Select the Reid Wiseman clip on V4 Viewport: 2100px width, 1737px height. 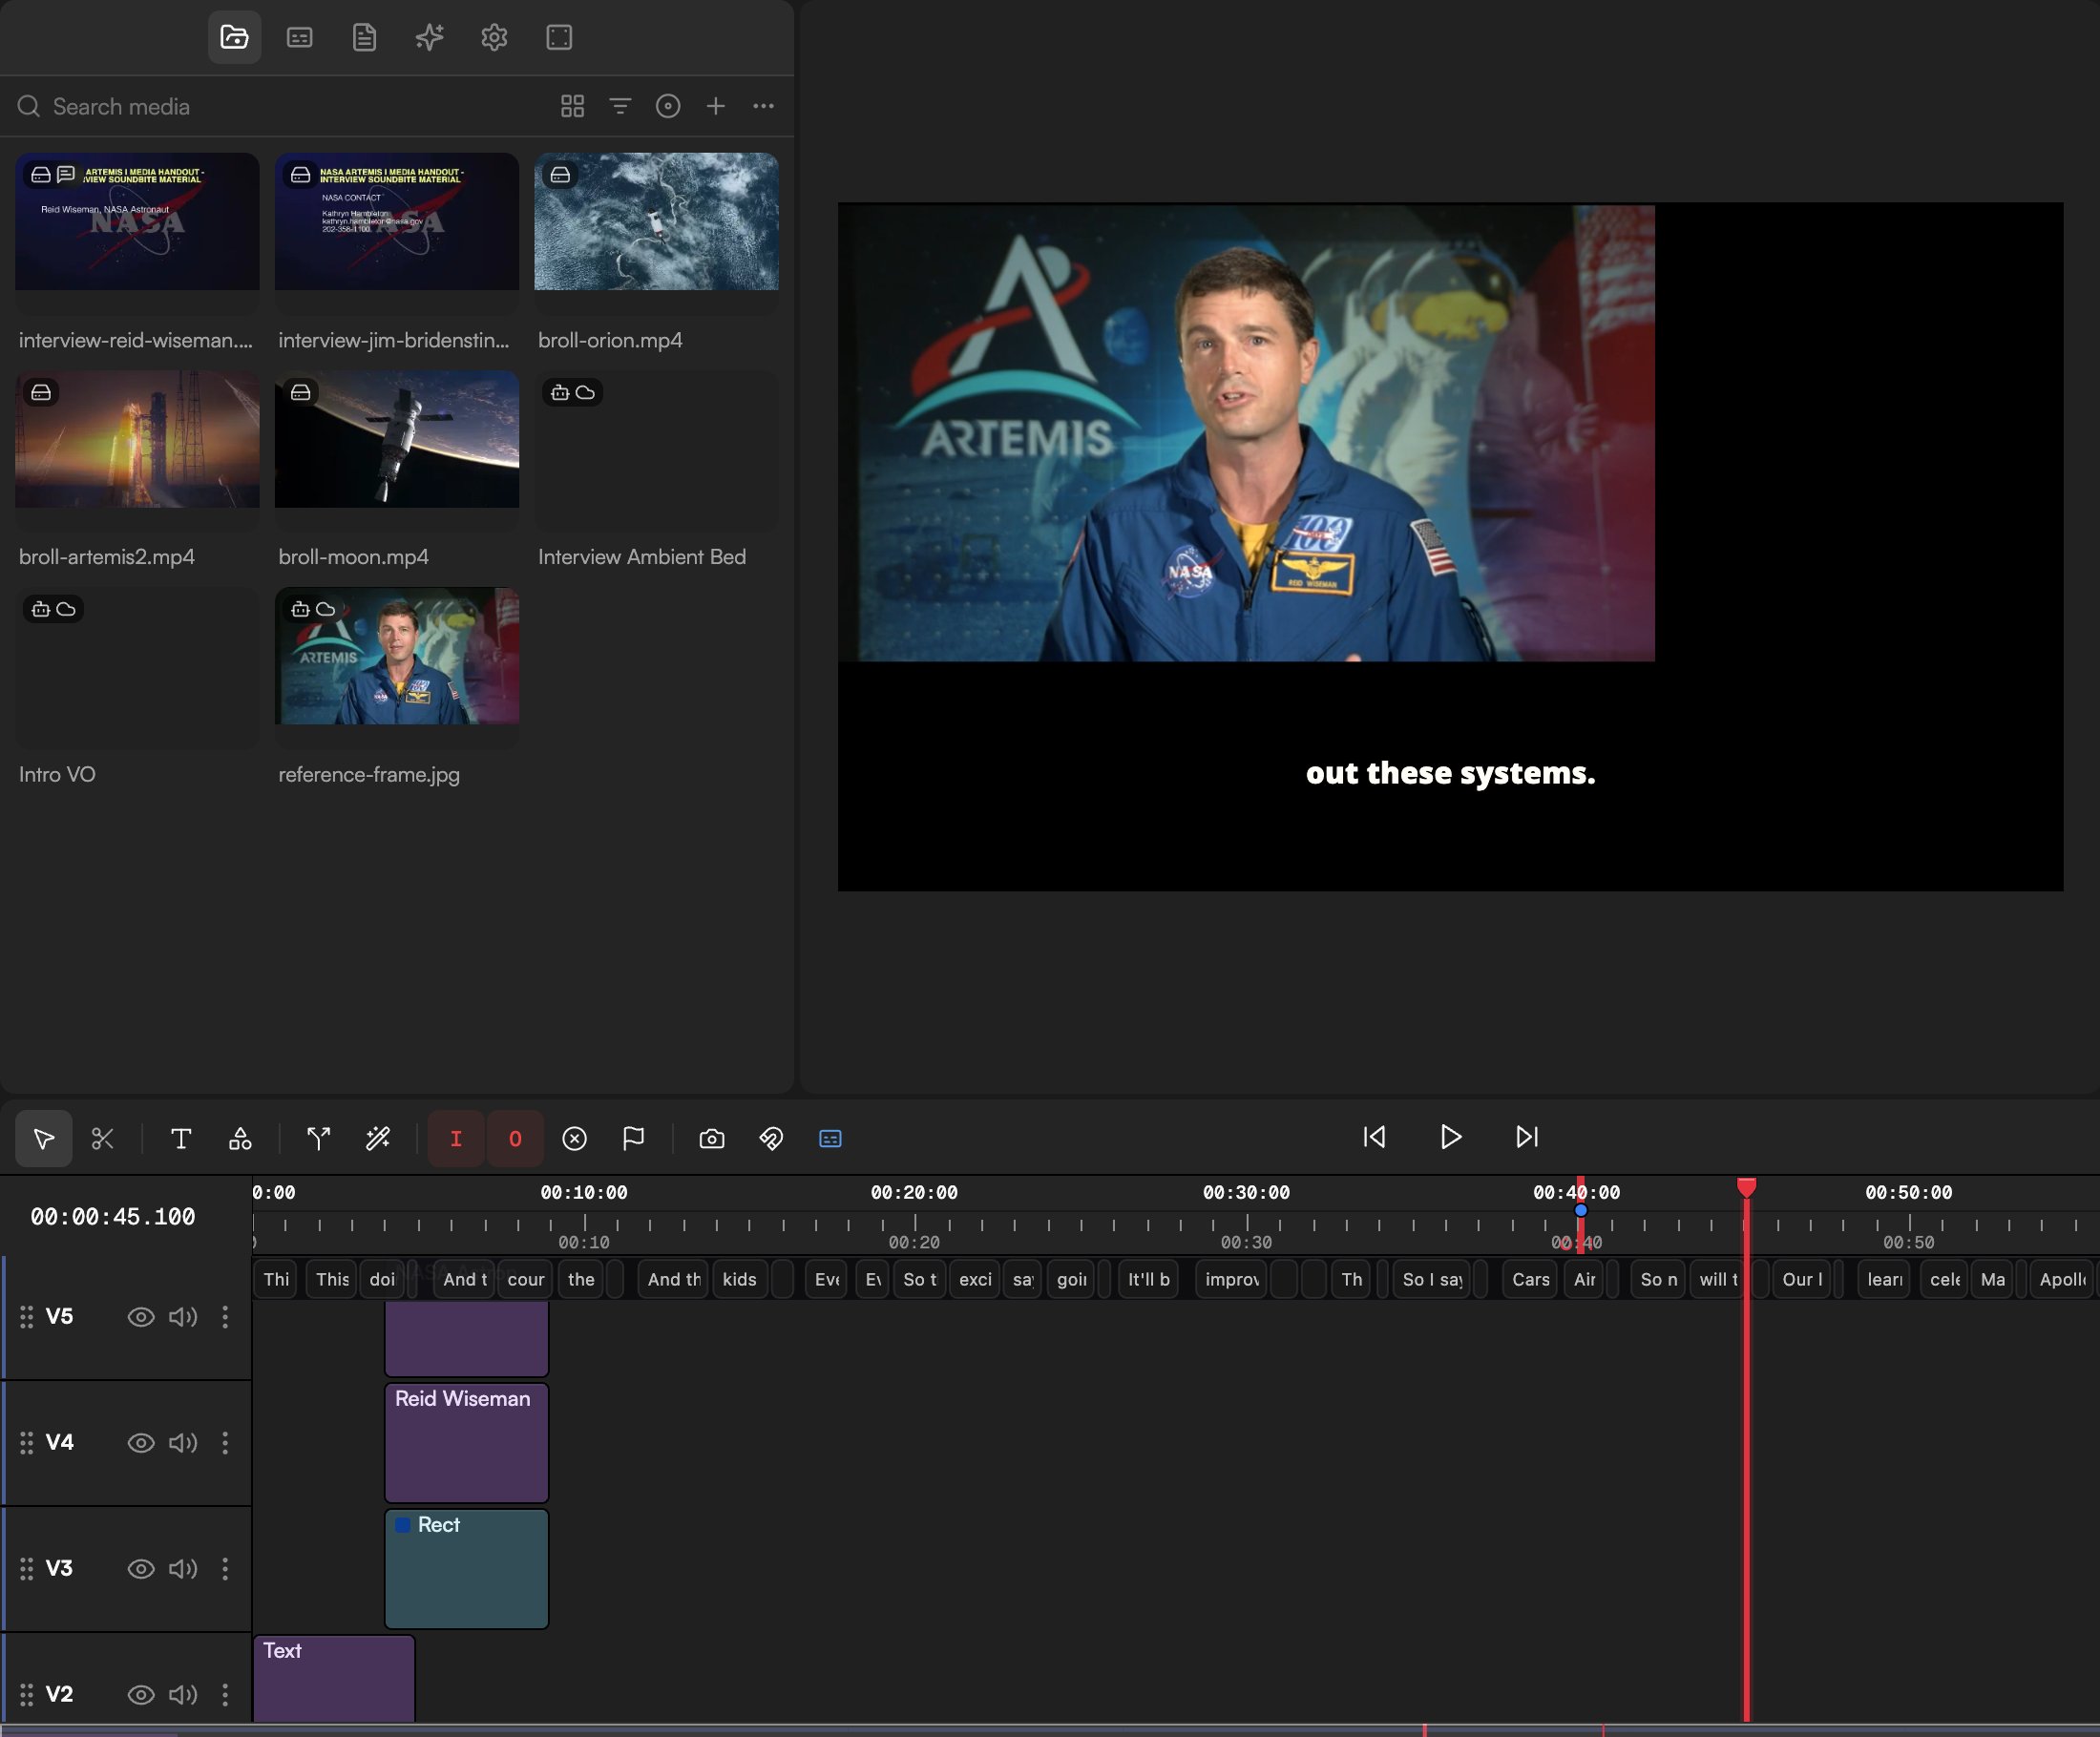pyautogui.click(x=467, y=1442)
